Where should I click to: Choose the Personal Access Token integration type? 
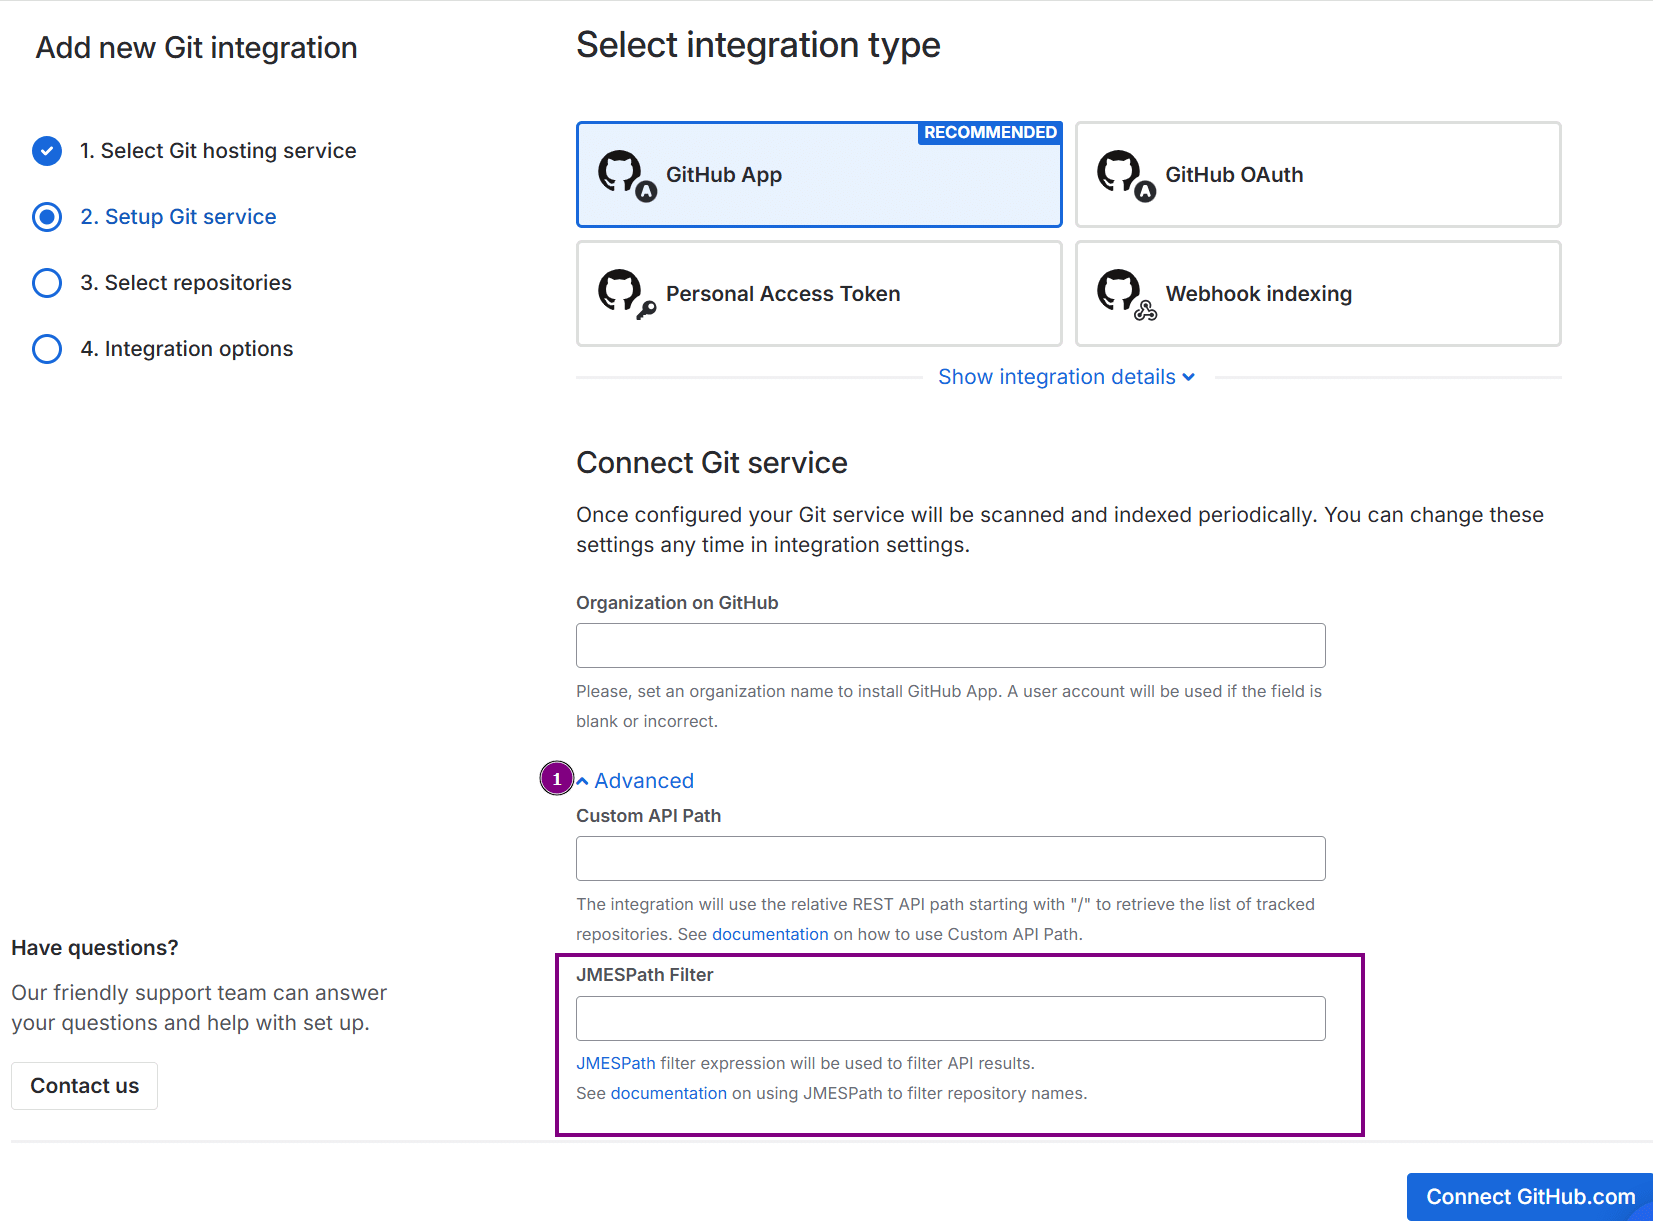[x=818, y=294]
